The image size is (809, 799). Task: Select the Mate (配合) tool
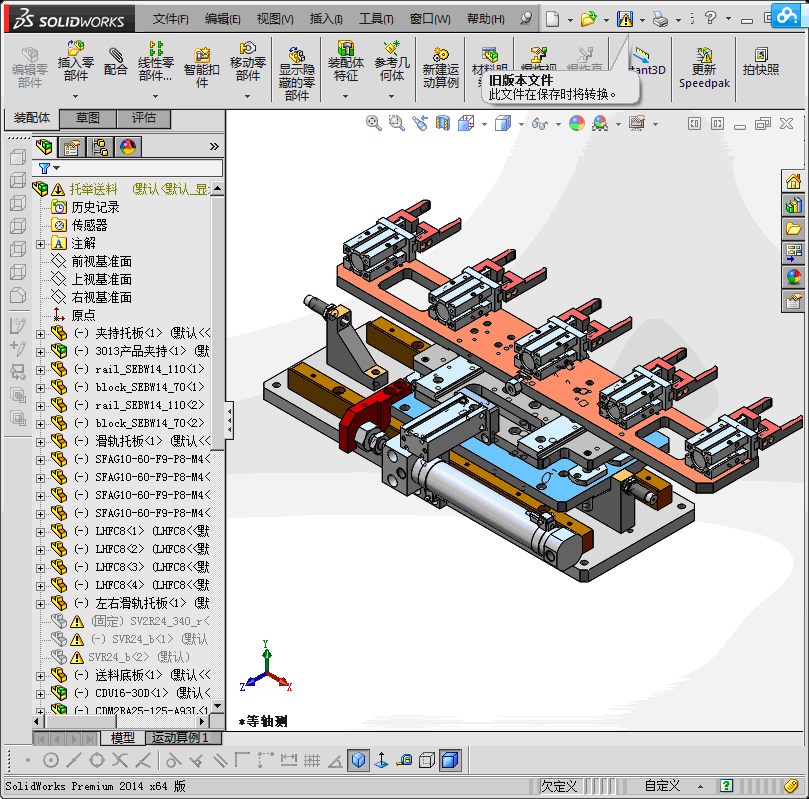pyautogui.click(x=116, y=61)
